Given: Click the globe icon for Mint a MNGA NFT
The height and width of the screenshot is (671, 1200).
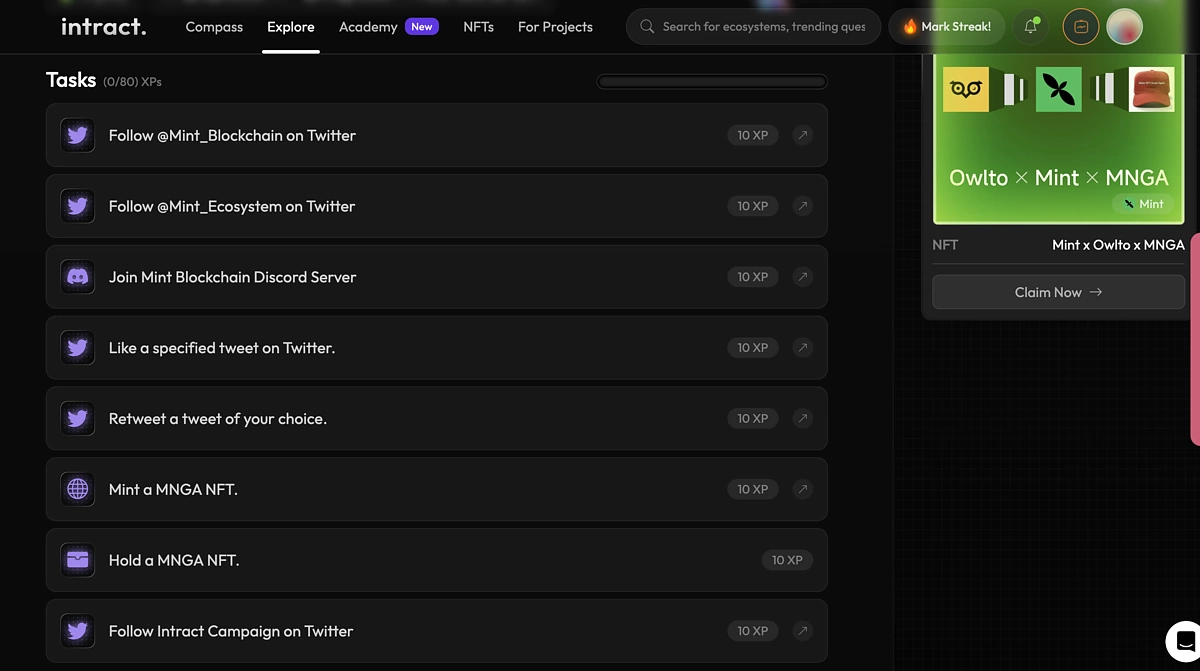Looking at the screenshot, I should [77, 489].
